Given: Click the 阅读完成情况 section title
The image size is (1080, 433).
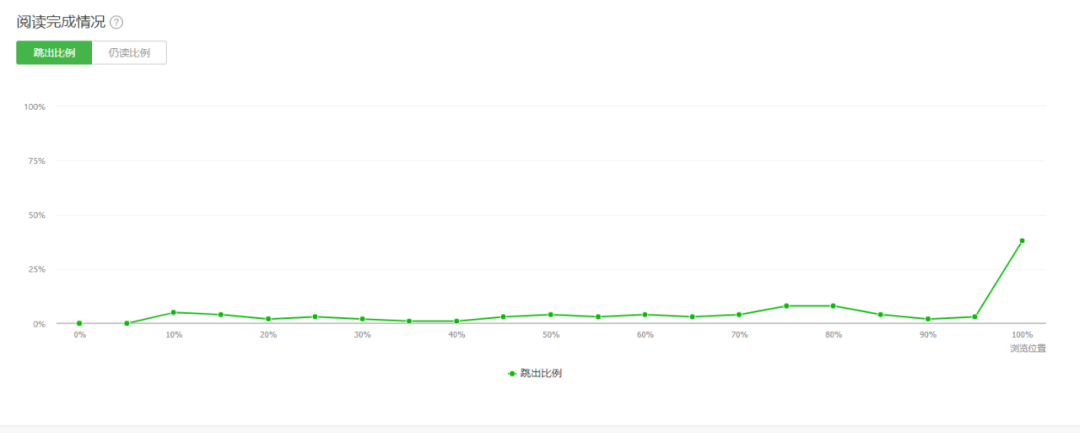Looking at the screenshot, I should (61, 23).
